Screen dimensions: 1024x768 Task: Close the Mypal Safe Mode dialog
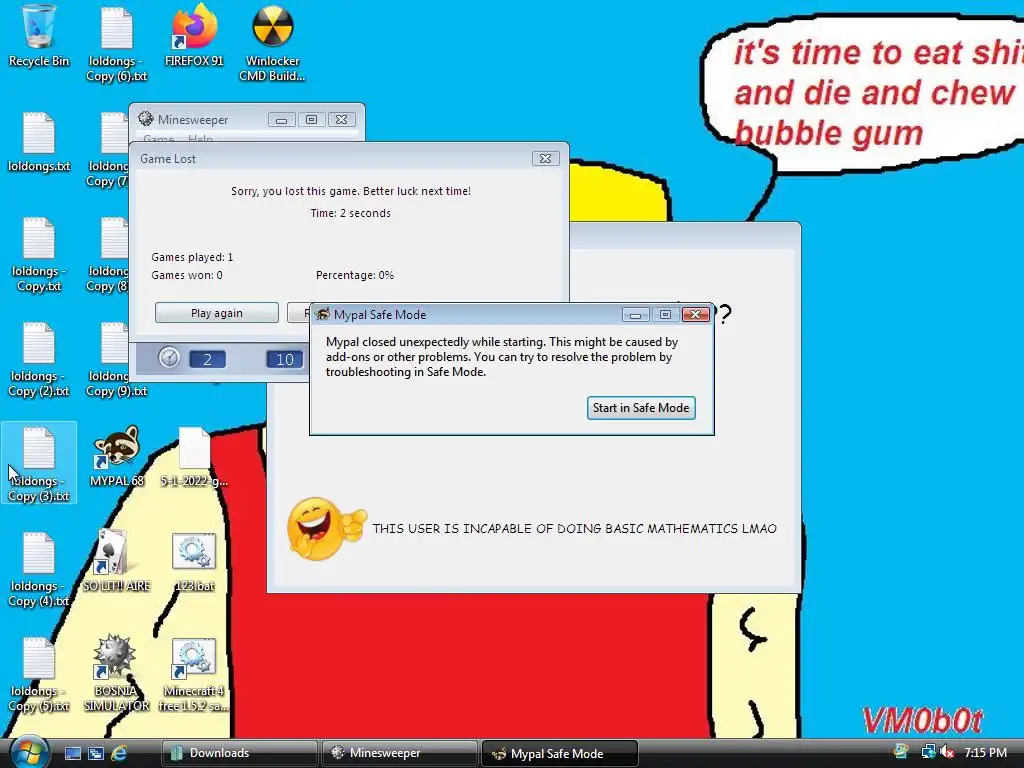tap(696, 314)
